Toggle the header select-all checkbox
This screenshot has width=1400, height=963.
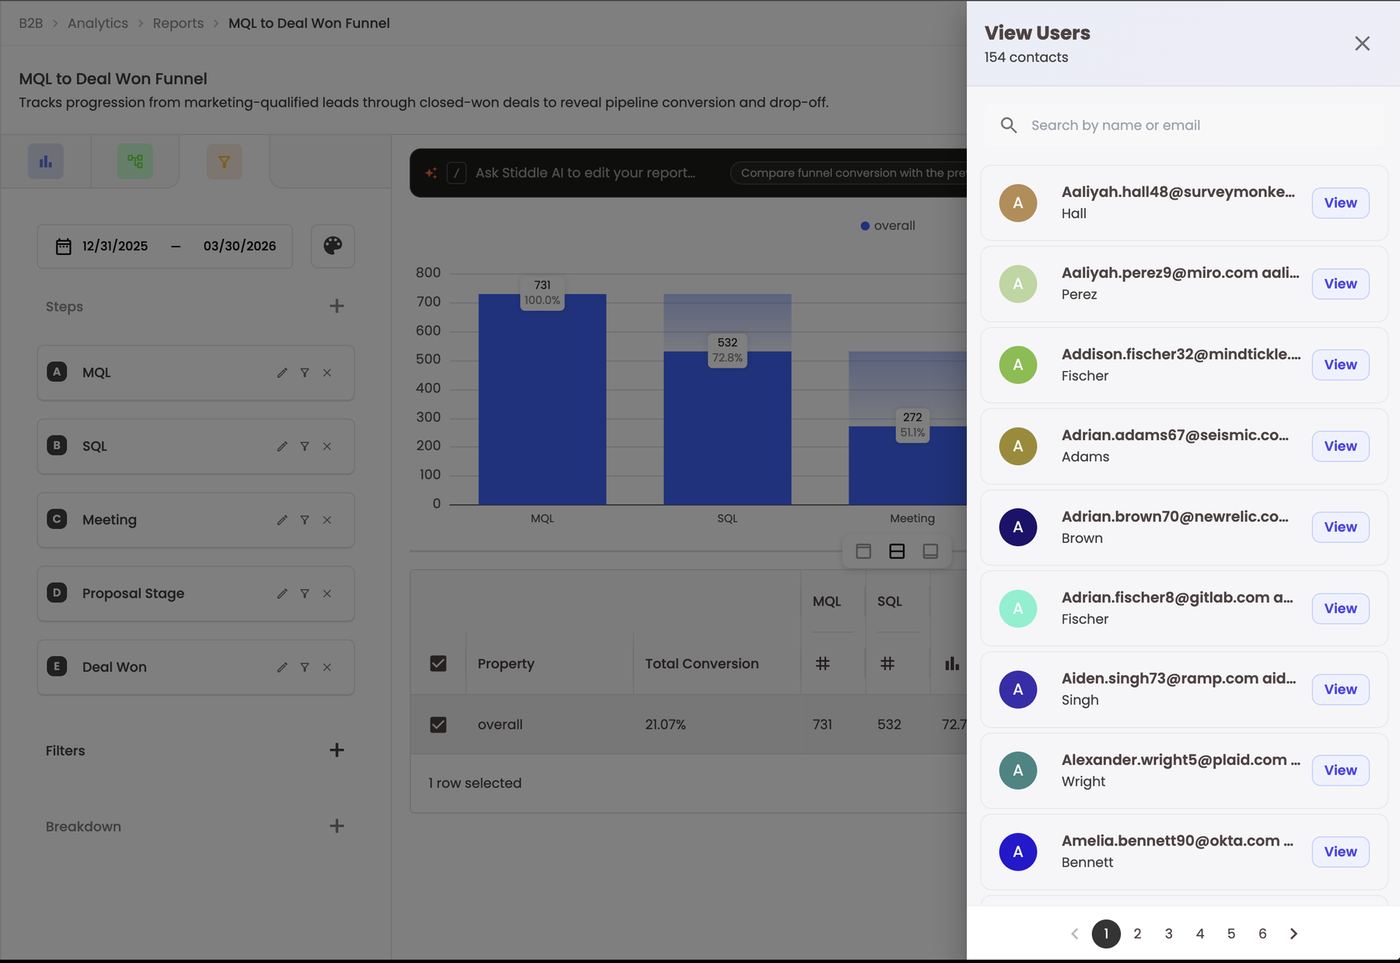click(438, 663)
